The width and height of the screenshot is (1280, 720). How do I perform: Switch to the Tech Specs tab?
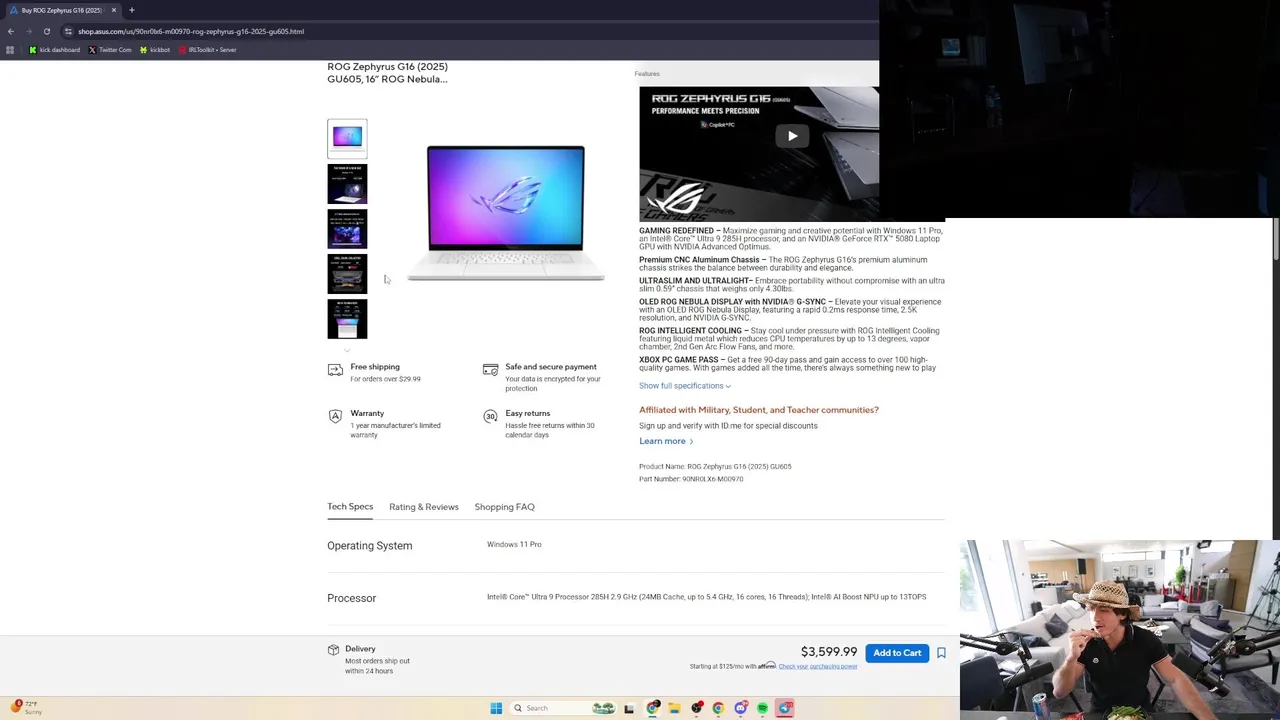[x=350, y=507]
